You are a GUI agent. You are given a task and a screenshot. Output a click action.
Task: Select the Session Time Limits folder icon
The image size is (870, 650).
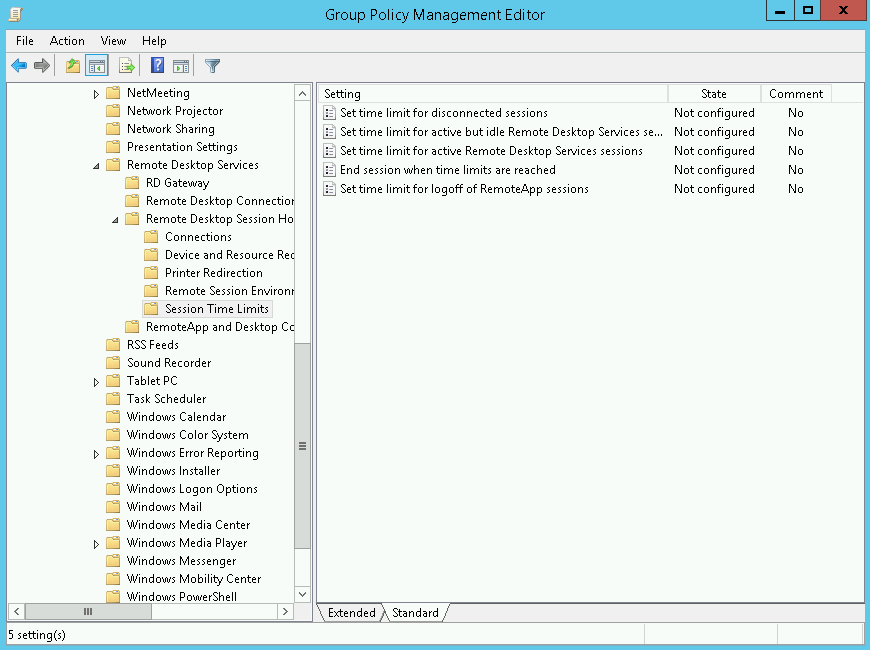(x=151, y=309)
